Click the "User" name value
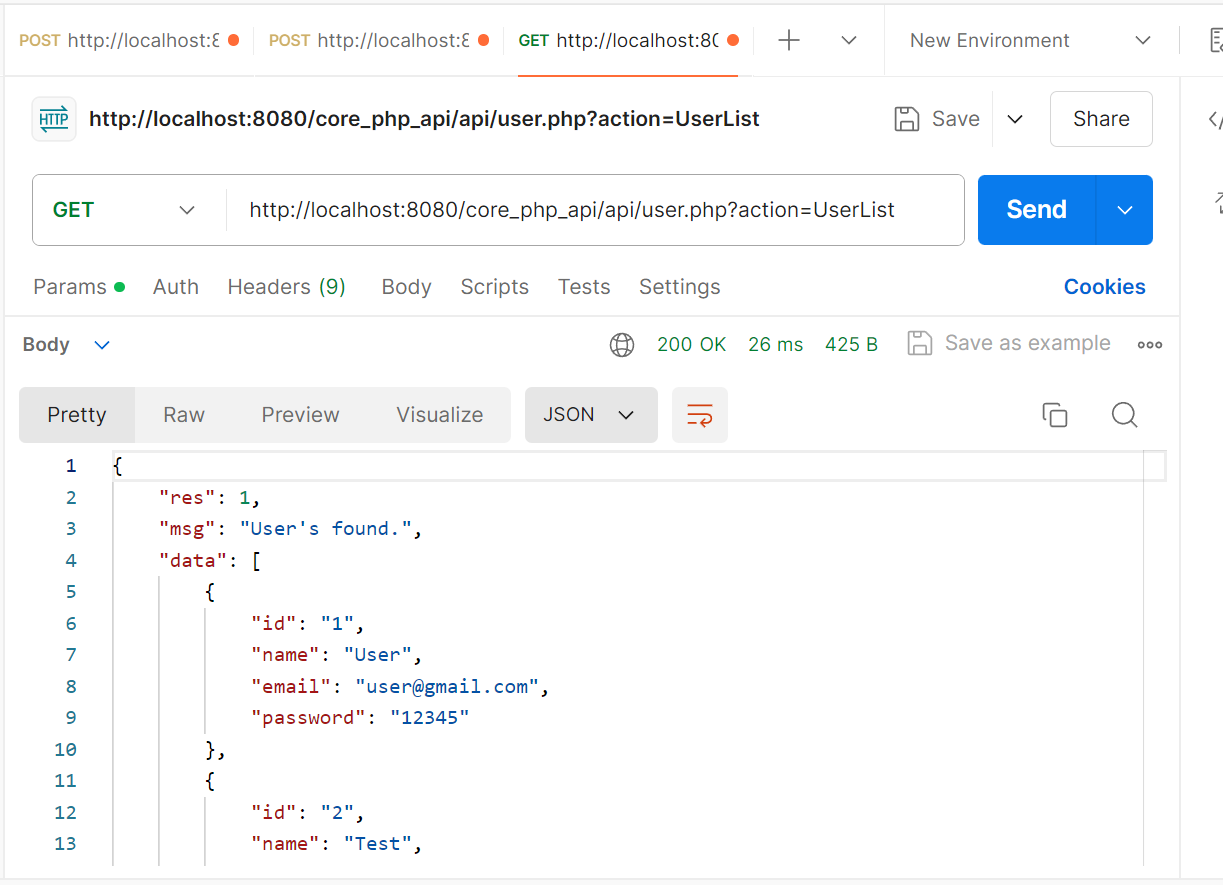The height and width of the screenshot is (885, 1223). click(x=378, y=655)
